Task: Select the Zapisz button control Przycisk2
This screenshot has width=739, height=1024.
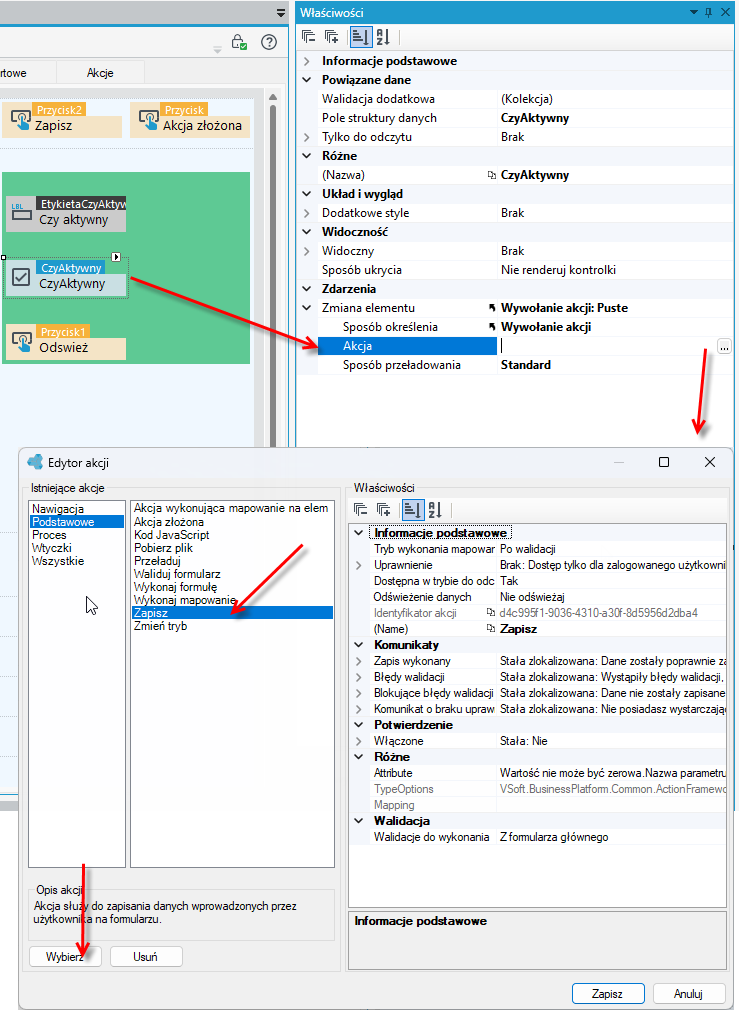Action: [x=62, y=120]
